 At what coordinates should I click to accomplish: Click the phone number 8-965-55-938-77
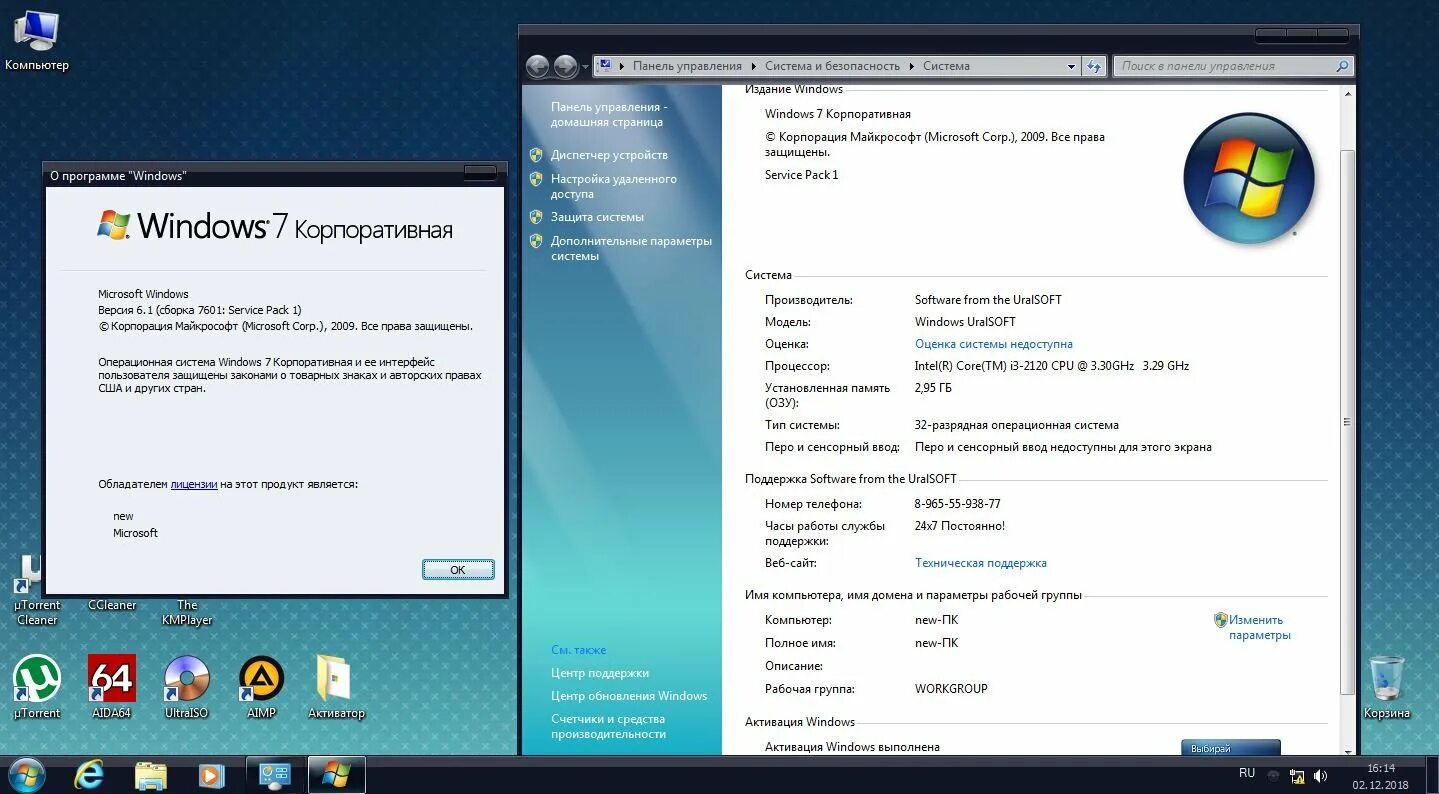click(x=957, y=504)
